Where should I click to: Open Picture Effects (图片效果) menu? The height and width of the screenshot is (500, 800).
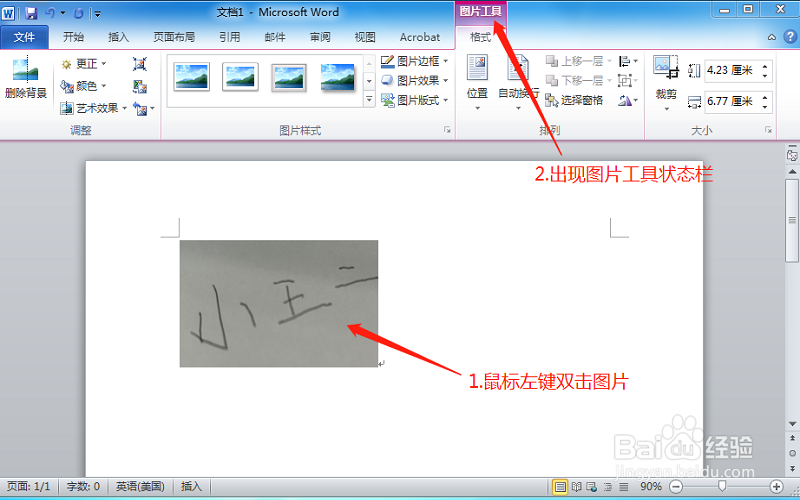coord(415,81)
